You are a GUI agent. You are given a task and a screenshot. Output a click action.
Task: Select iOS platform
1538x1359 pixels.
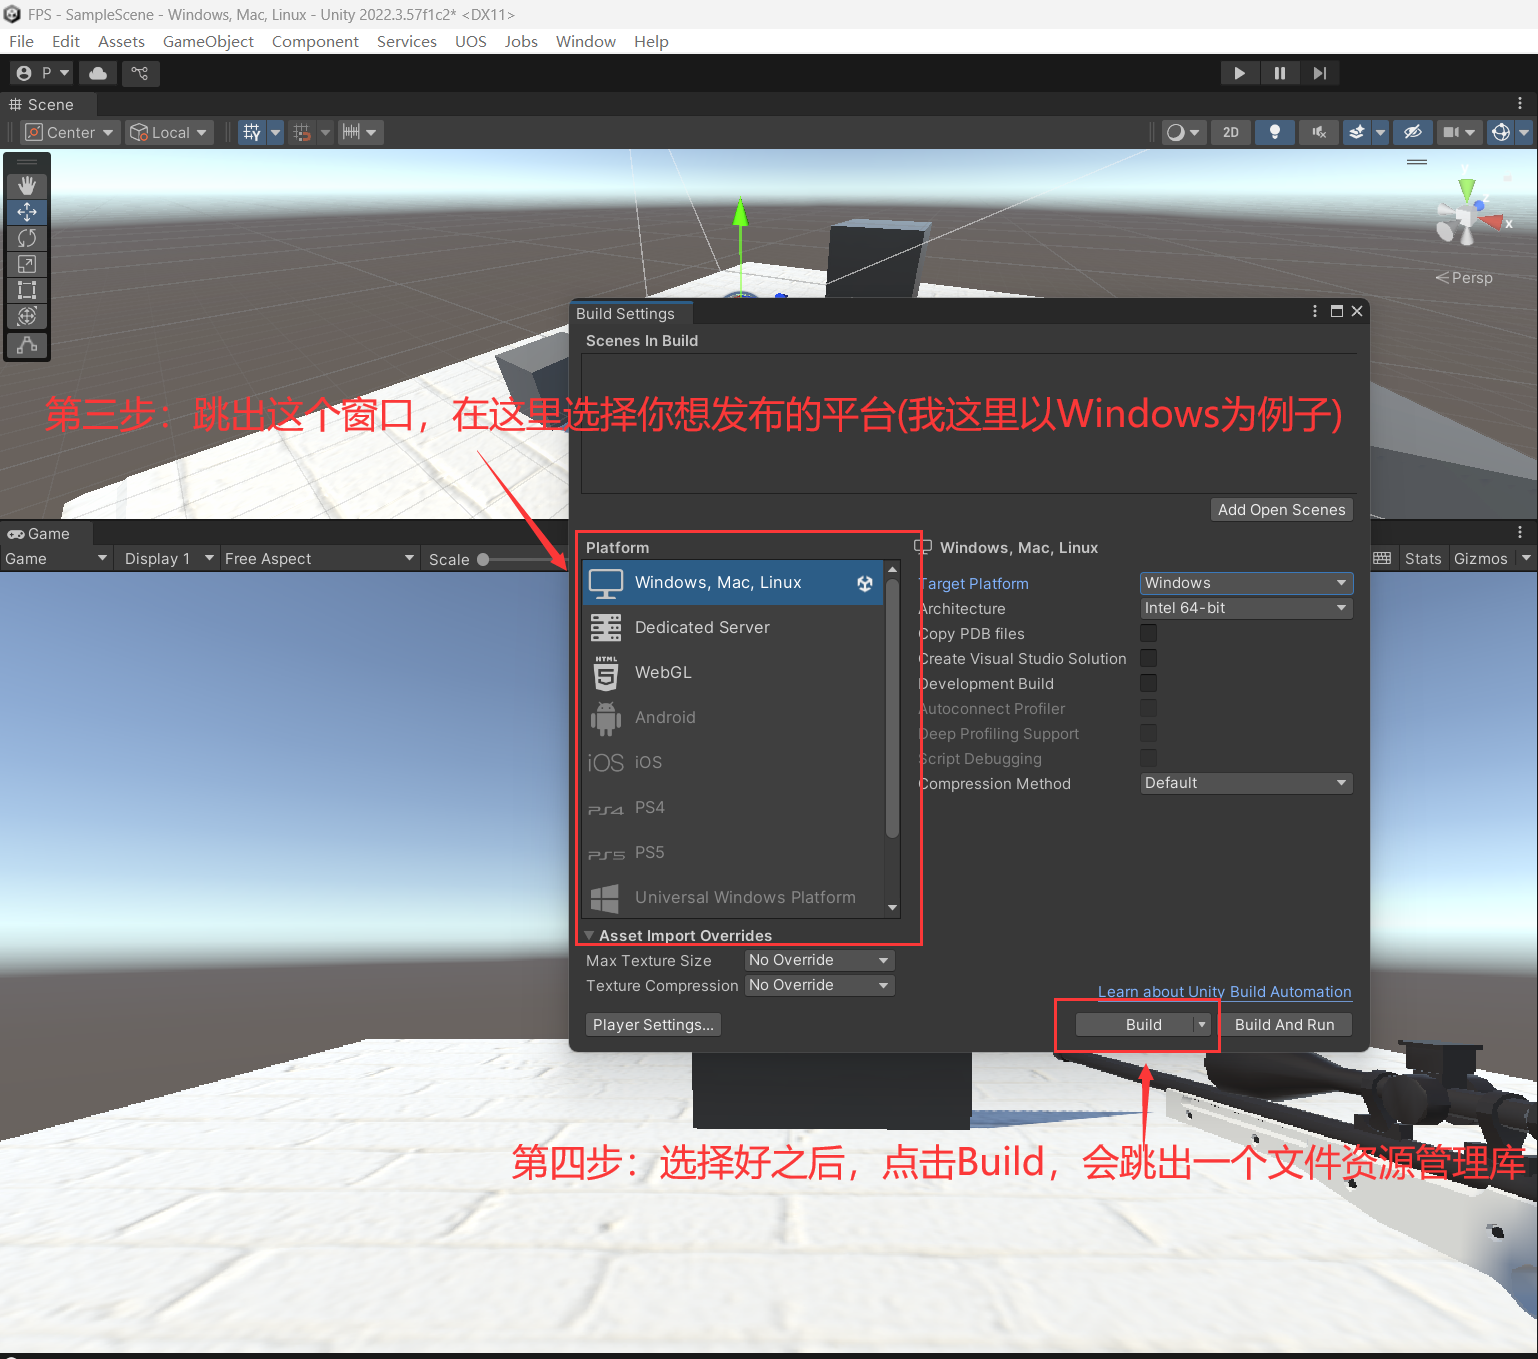(733, 762)
